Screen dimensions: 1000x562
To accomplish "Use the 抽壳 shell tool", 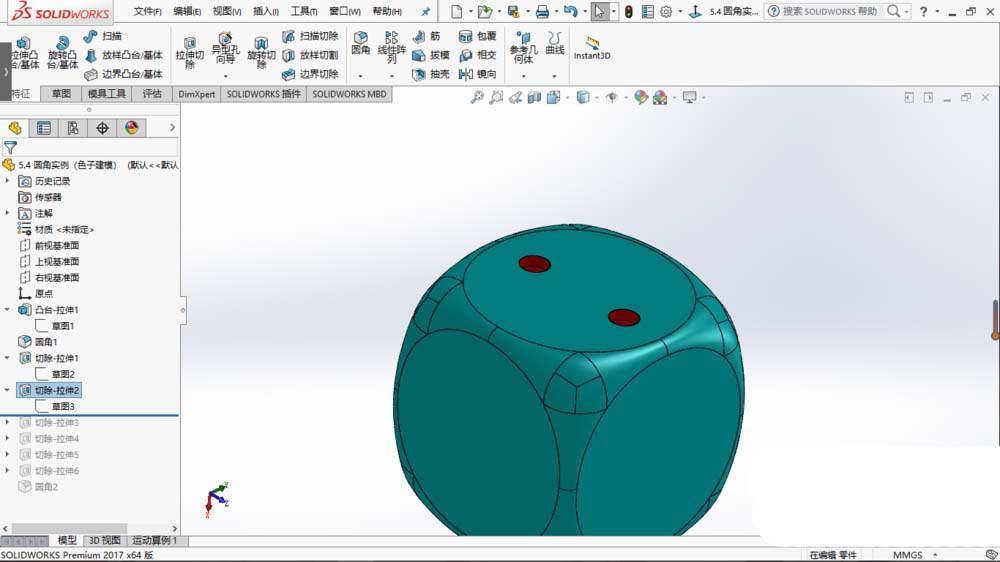I will [x=431, y=74].
